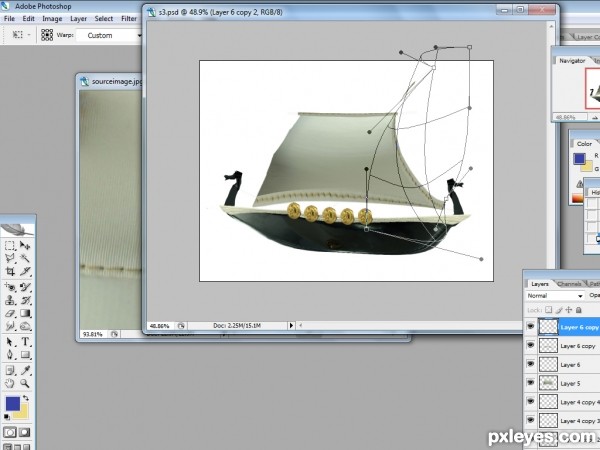The image size is (600, 450).
Task: Select the Dodge tool
Action: pyautogui.click(x=25, y=326)
